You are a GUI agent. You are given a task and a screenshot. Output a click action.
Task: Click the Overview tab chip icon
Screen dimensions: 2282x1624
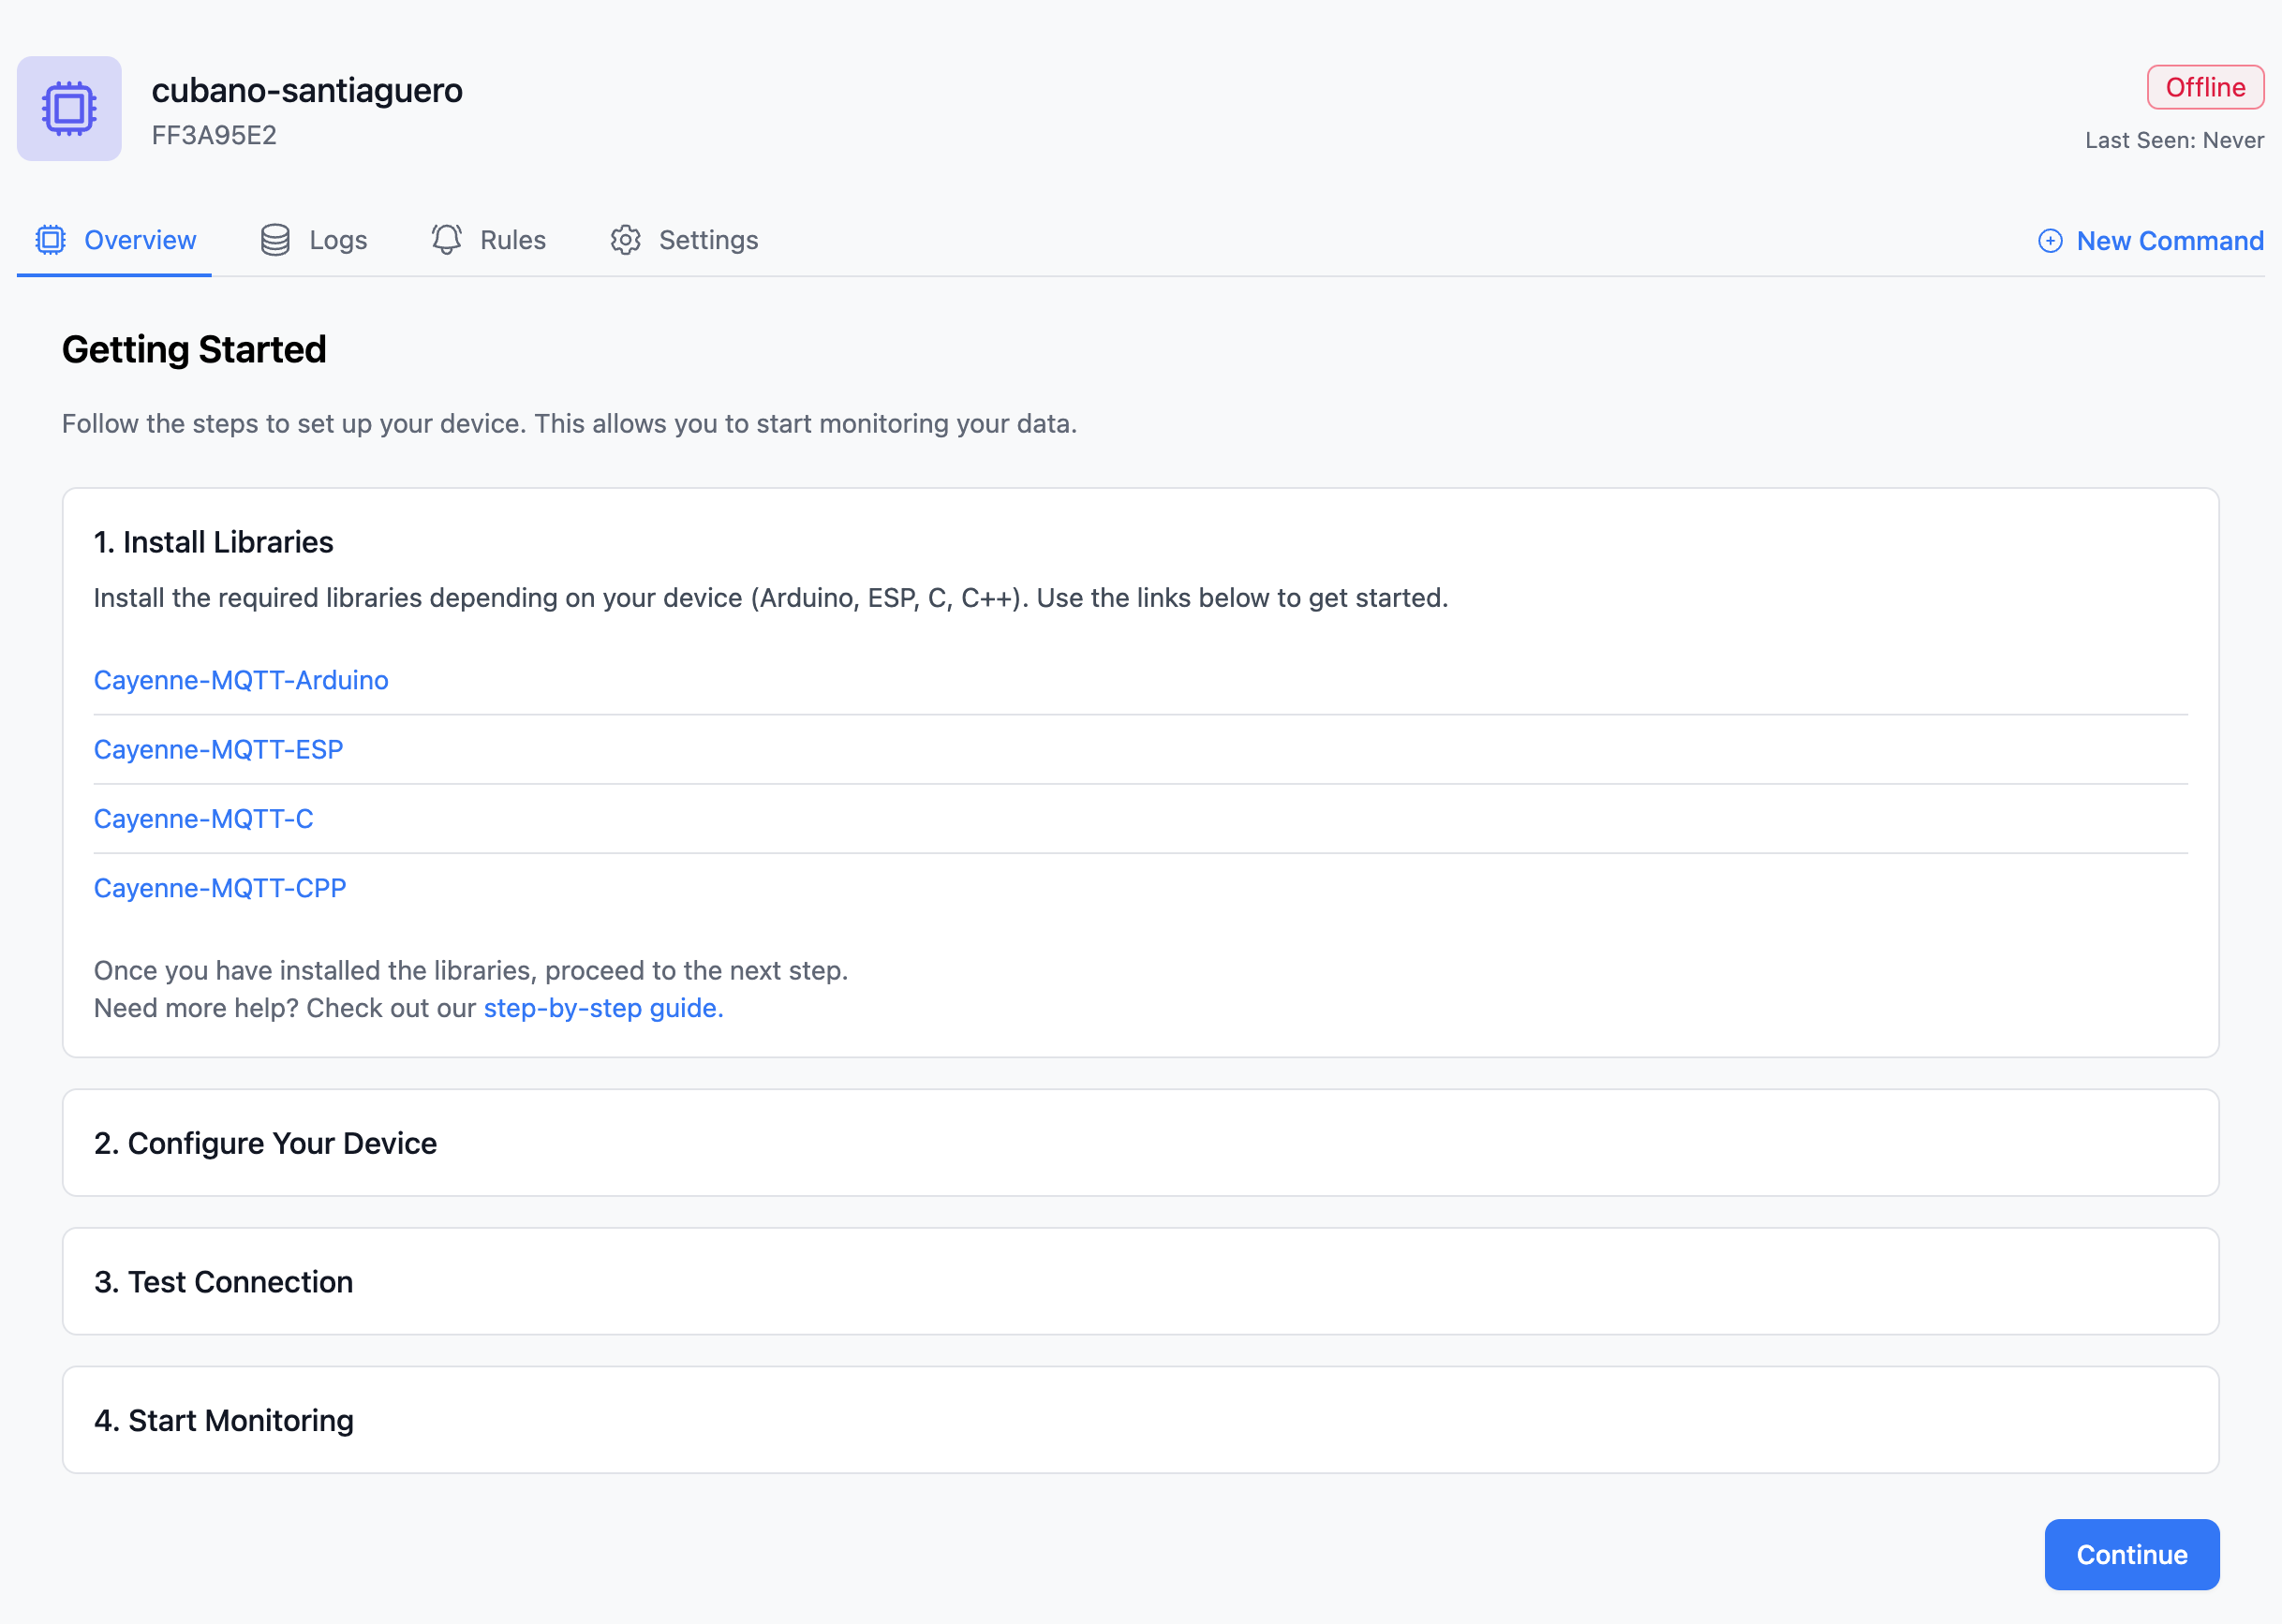pyautogui.click(x=51, y=240)
